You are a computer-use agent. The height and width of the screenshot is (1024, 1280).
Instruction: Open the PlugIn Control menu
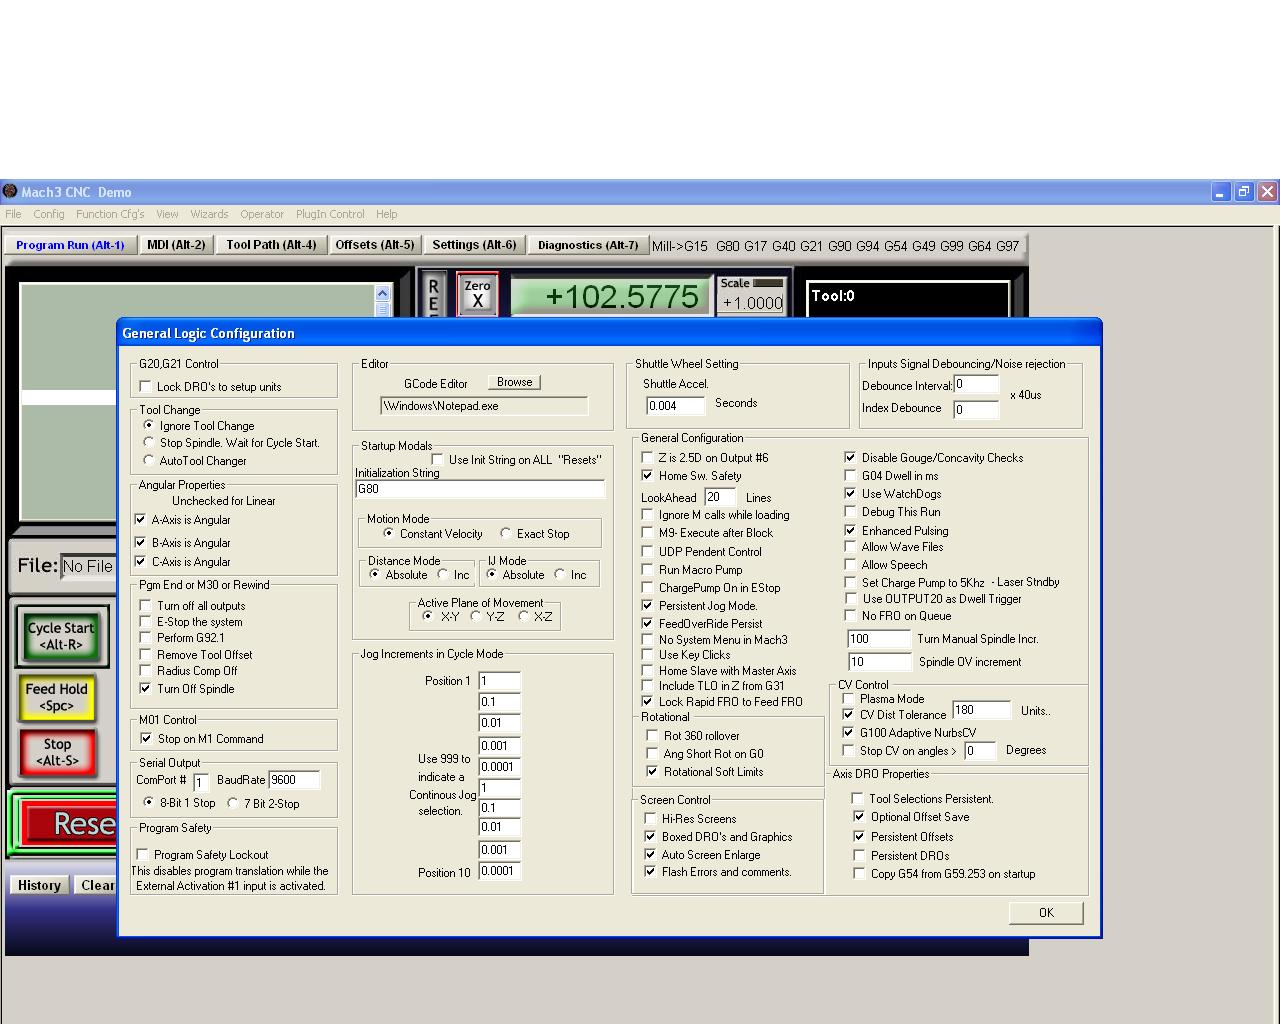pos(330,214)
